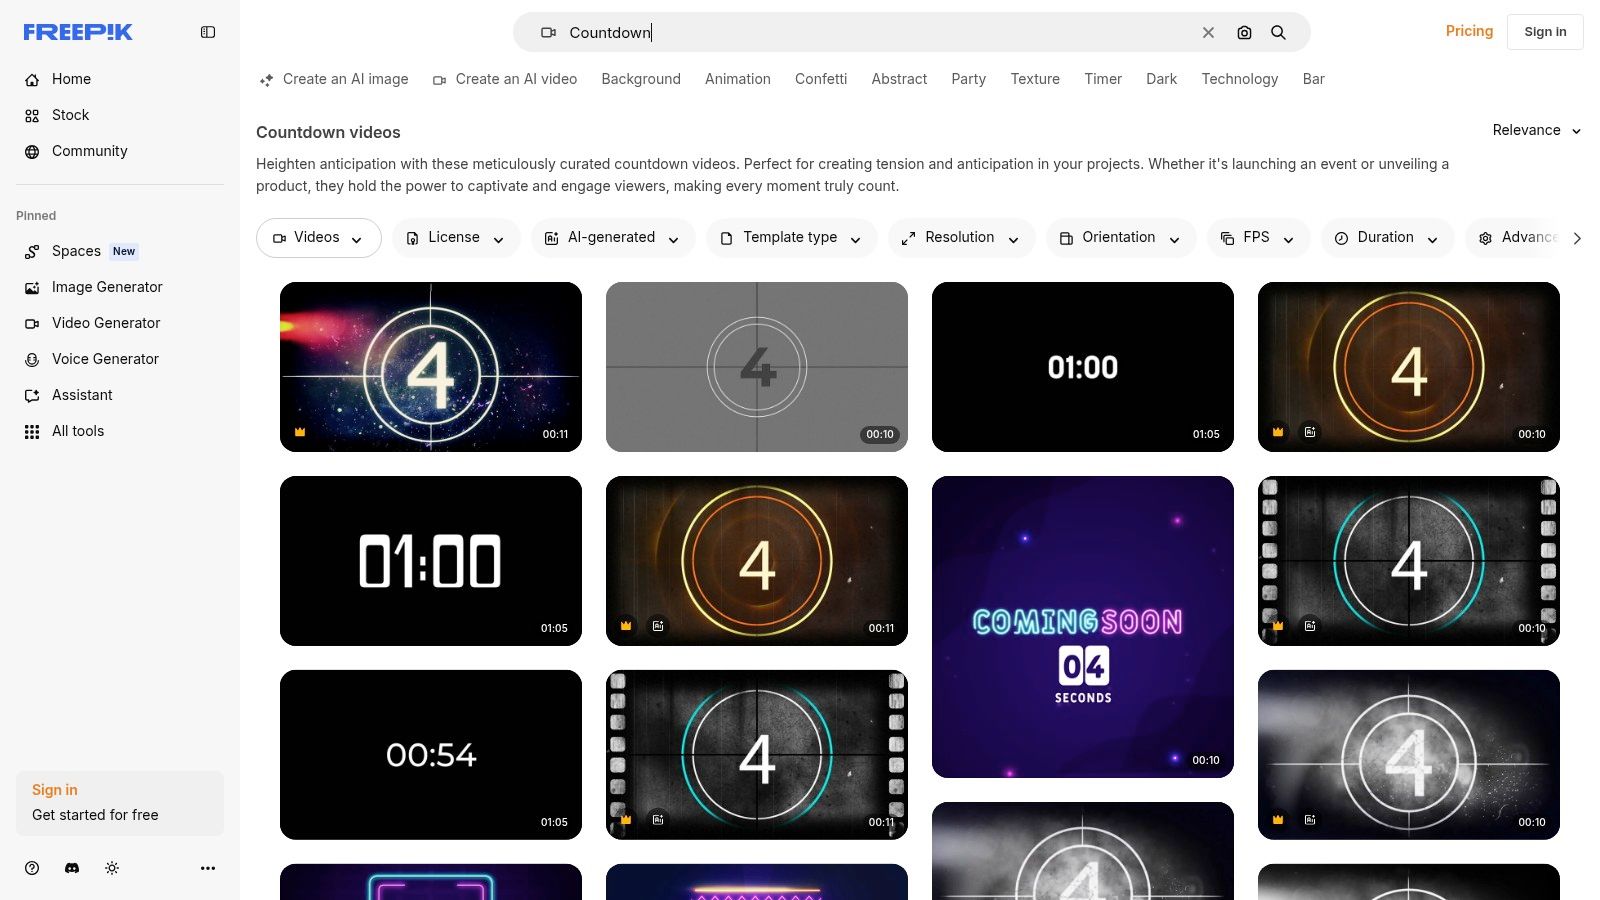Click the video type icon in search bar

coord(548,33)
